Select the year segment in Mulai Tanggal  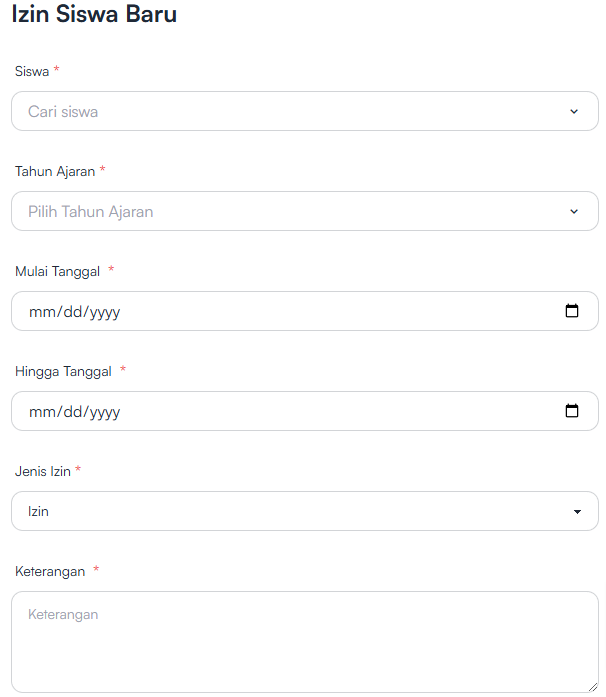105,312
